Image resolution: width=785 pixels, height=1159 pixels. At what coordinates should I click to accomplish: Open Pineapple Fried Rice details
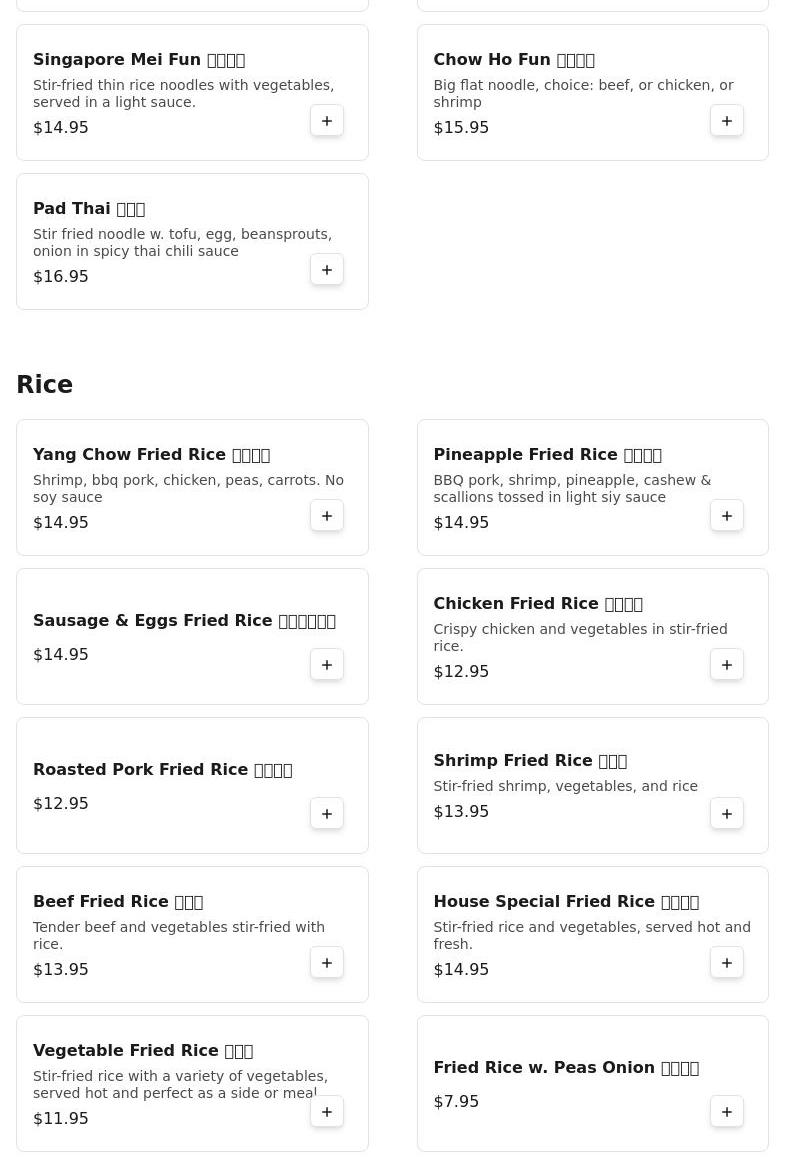[x=547, y=455]
